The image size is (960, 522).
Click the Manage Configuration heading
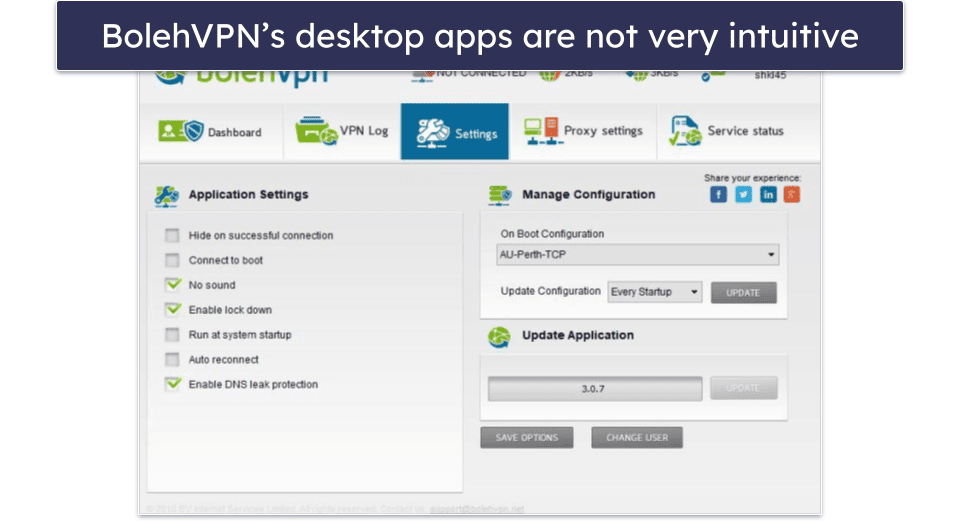pyautogui.click(x=588, y=195)
